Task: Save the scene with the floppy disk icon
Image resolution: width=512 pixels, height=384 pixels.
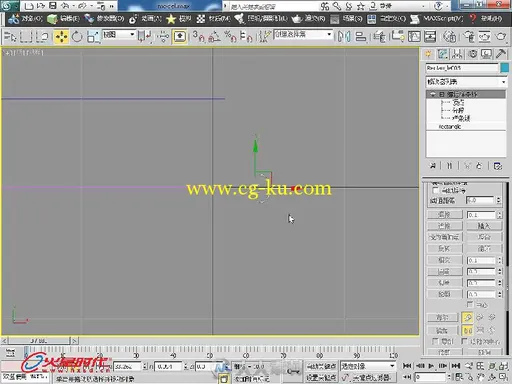Action: (x=53, y=6)
